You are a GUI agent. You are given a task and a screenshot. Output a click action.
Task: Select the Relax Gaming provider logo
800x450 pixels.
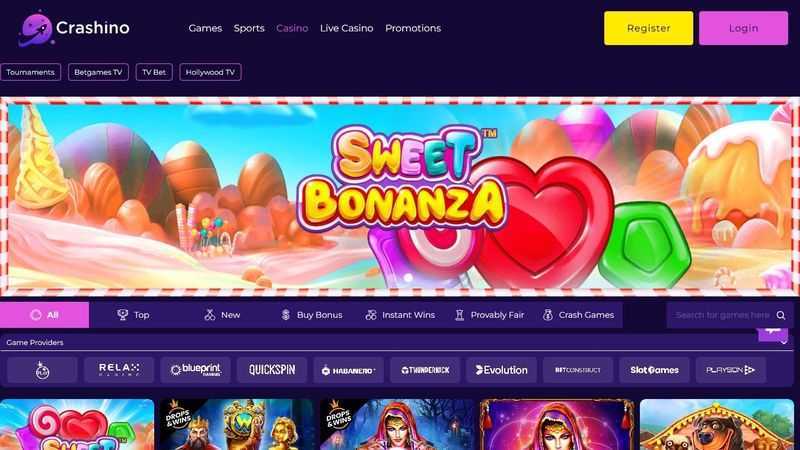coord(119,370)
